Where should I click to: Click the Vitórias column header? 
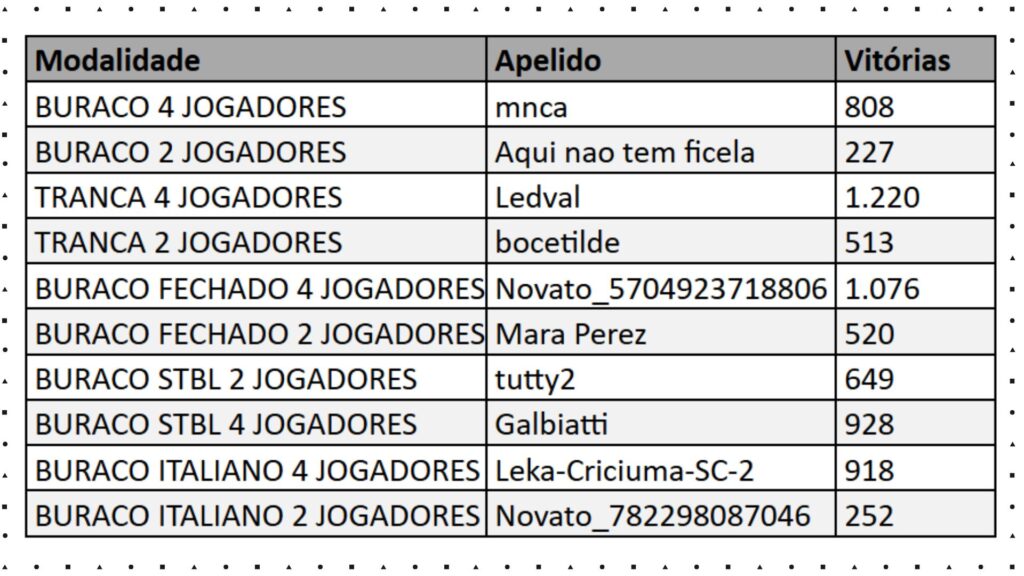[897, 61]
